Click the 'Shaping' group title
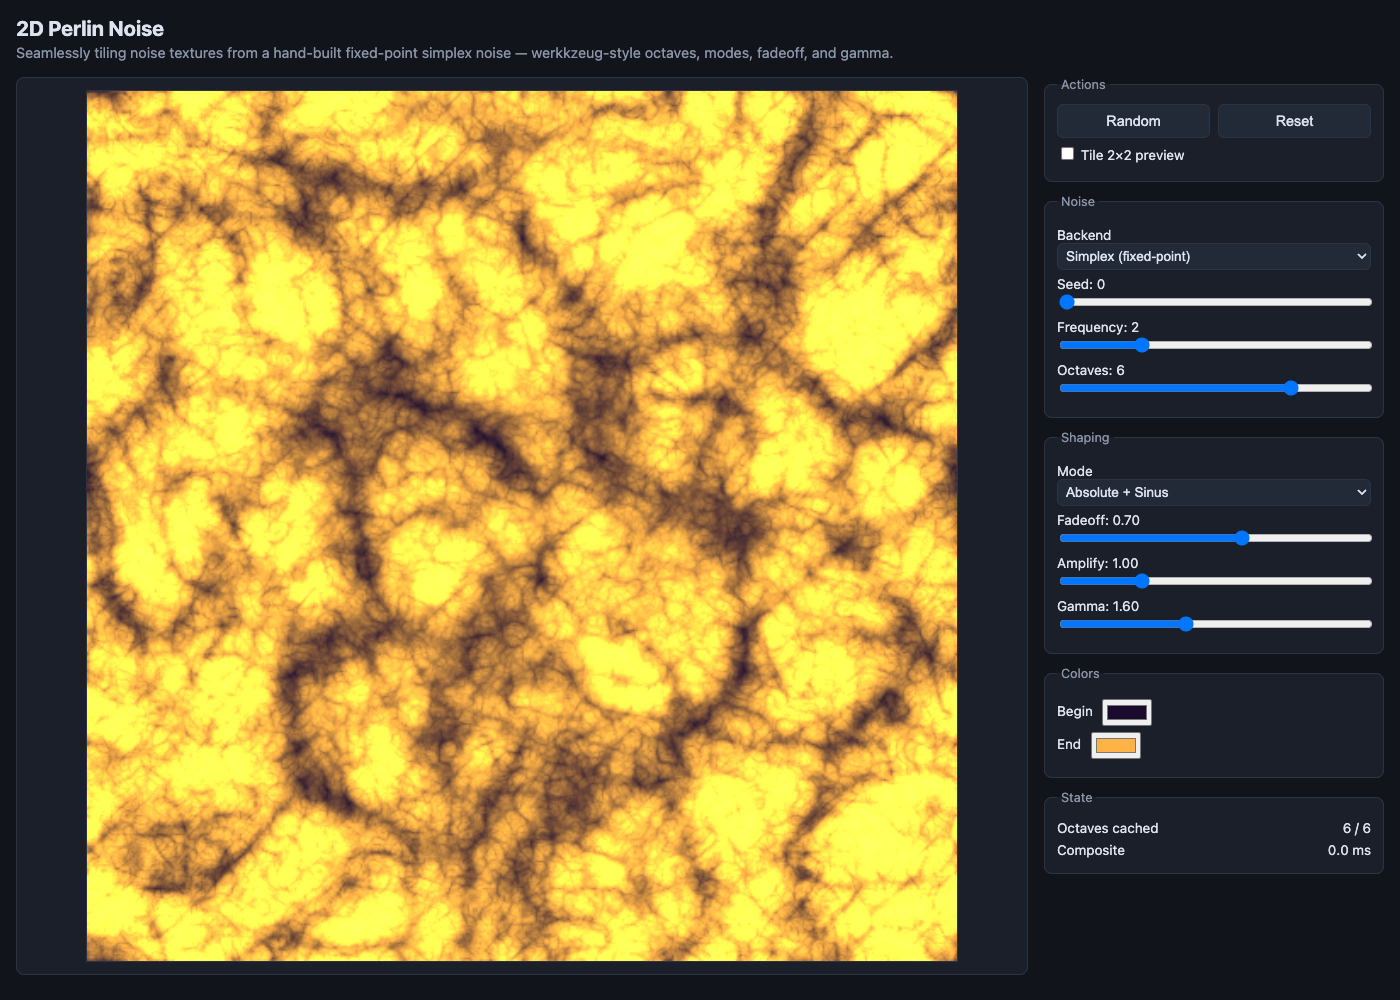1400x1000 pixels. [x=1085, y=438]
